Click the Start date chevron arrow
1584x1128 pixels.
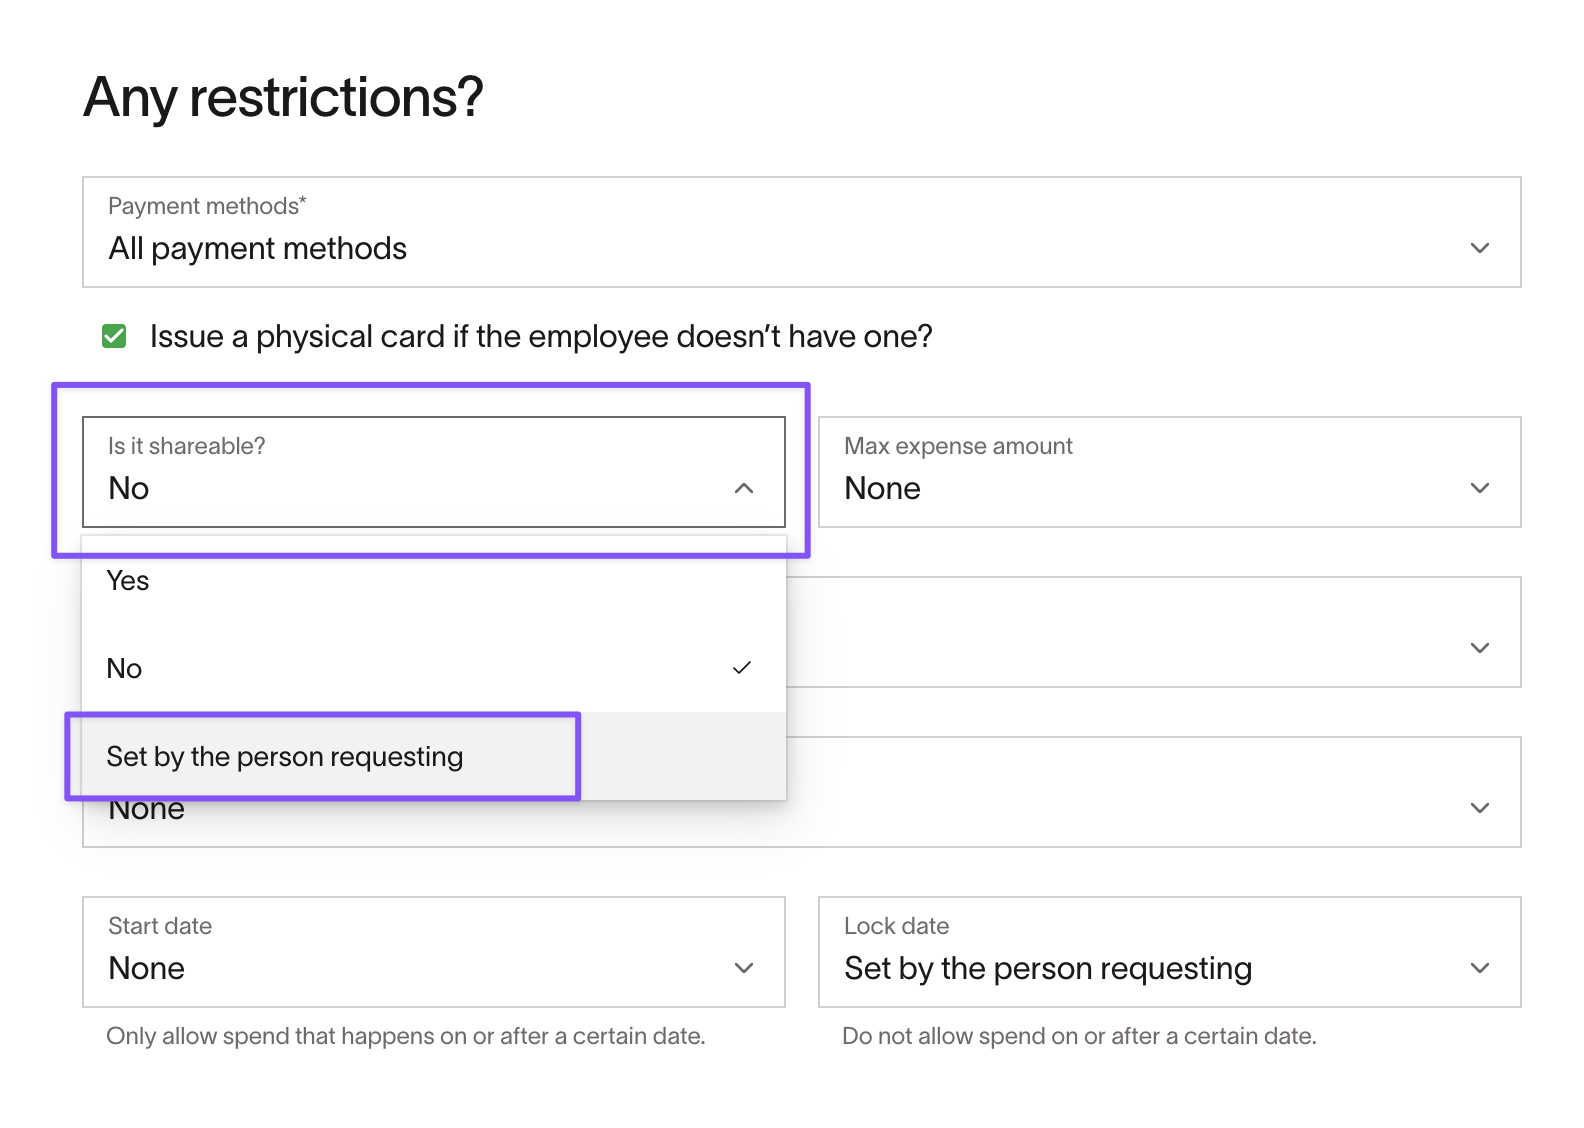744,968
